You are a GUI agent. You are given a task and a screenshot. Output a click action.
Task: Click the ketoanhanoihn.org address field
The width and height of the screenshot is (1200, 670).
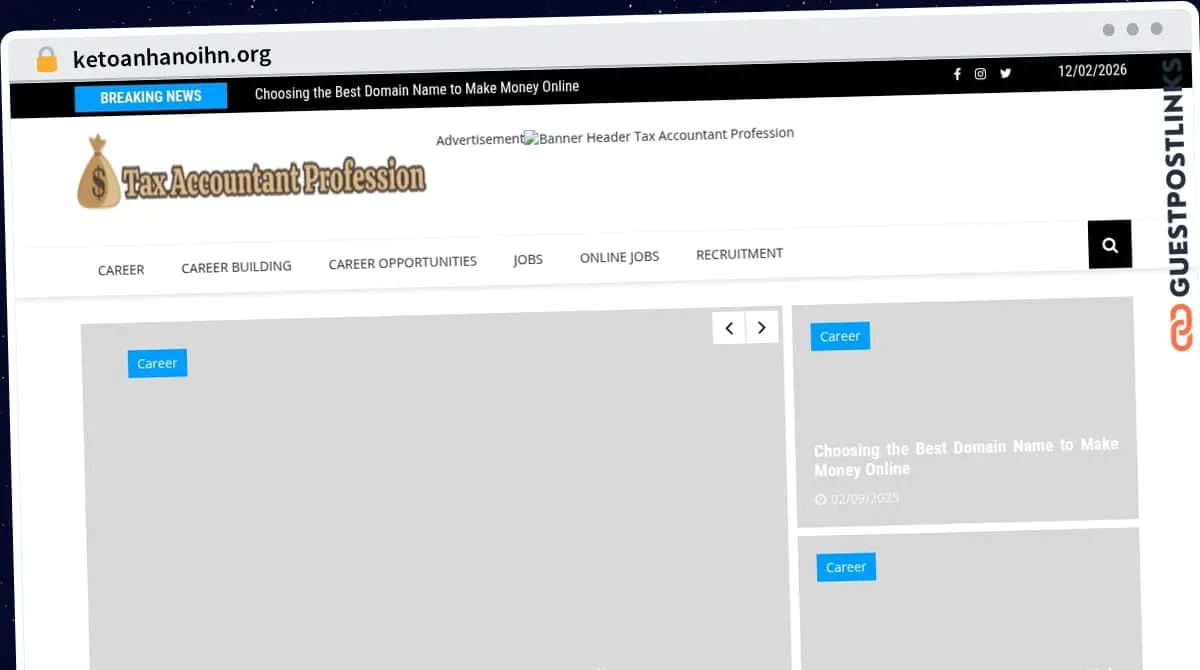click(172, 57)
